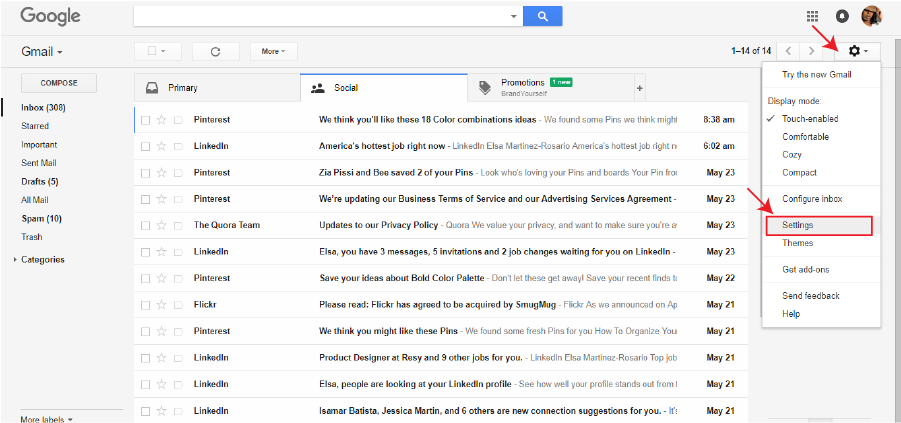Open the Gmail product switcher dropdown
The width and height of the screenshot is (901, 423).
(x=42, y=52)
